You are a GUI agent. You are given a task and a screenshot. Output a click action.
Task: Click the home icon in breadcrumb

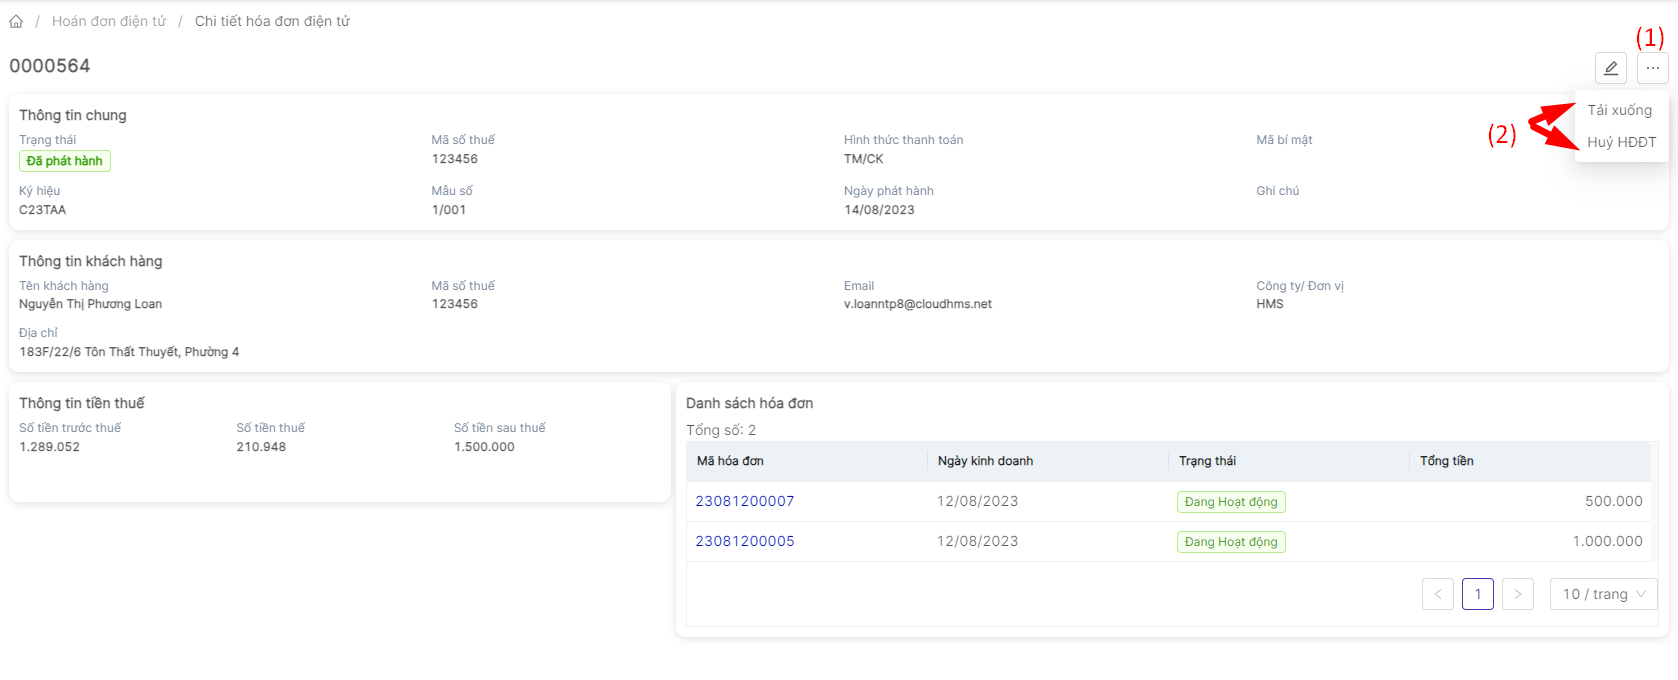pyautogui.click(x=16, y=21)
